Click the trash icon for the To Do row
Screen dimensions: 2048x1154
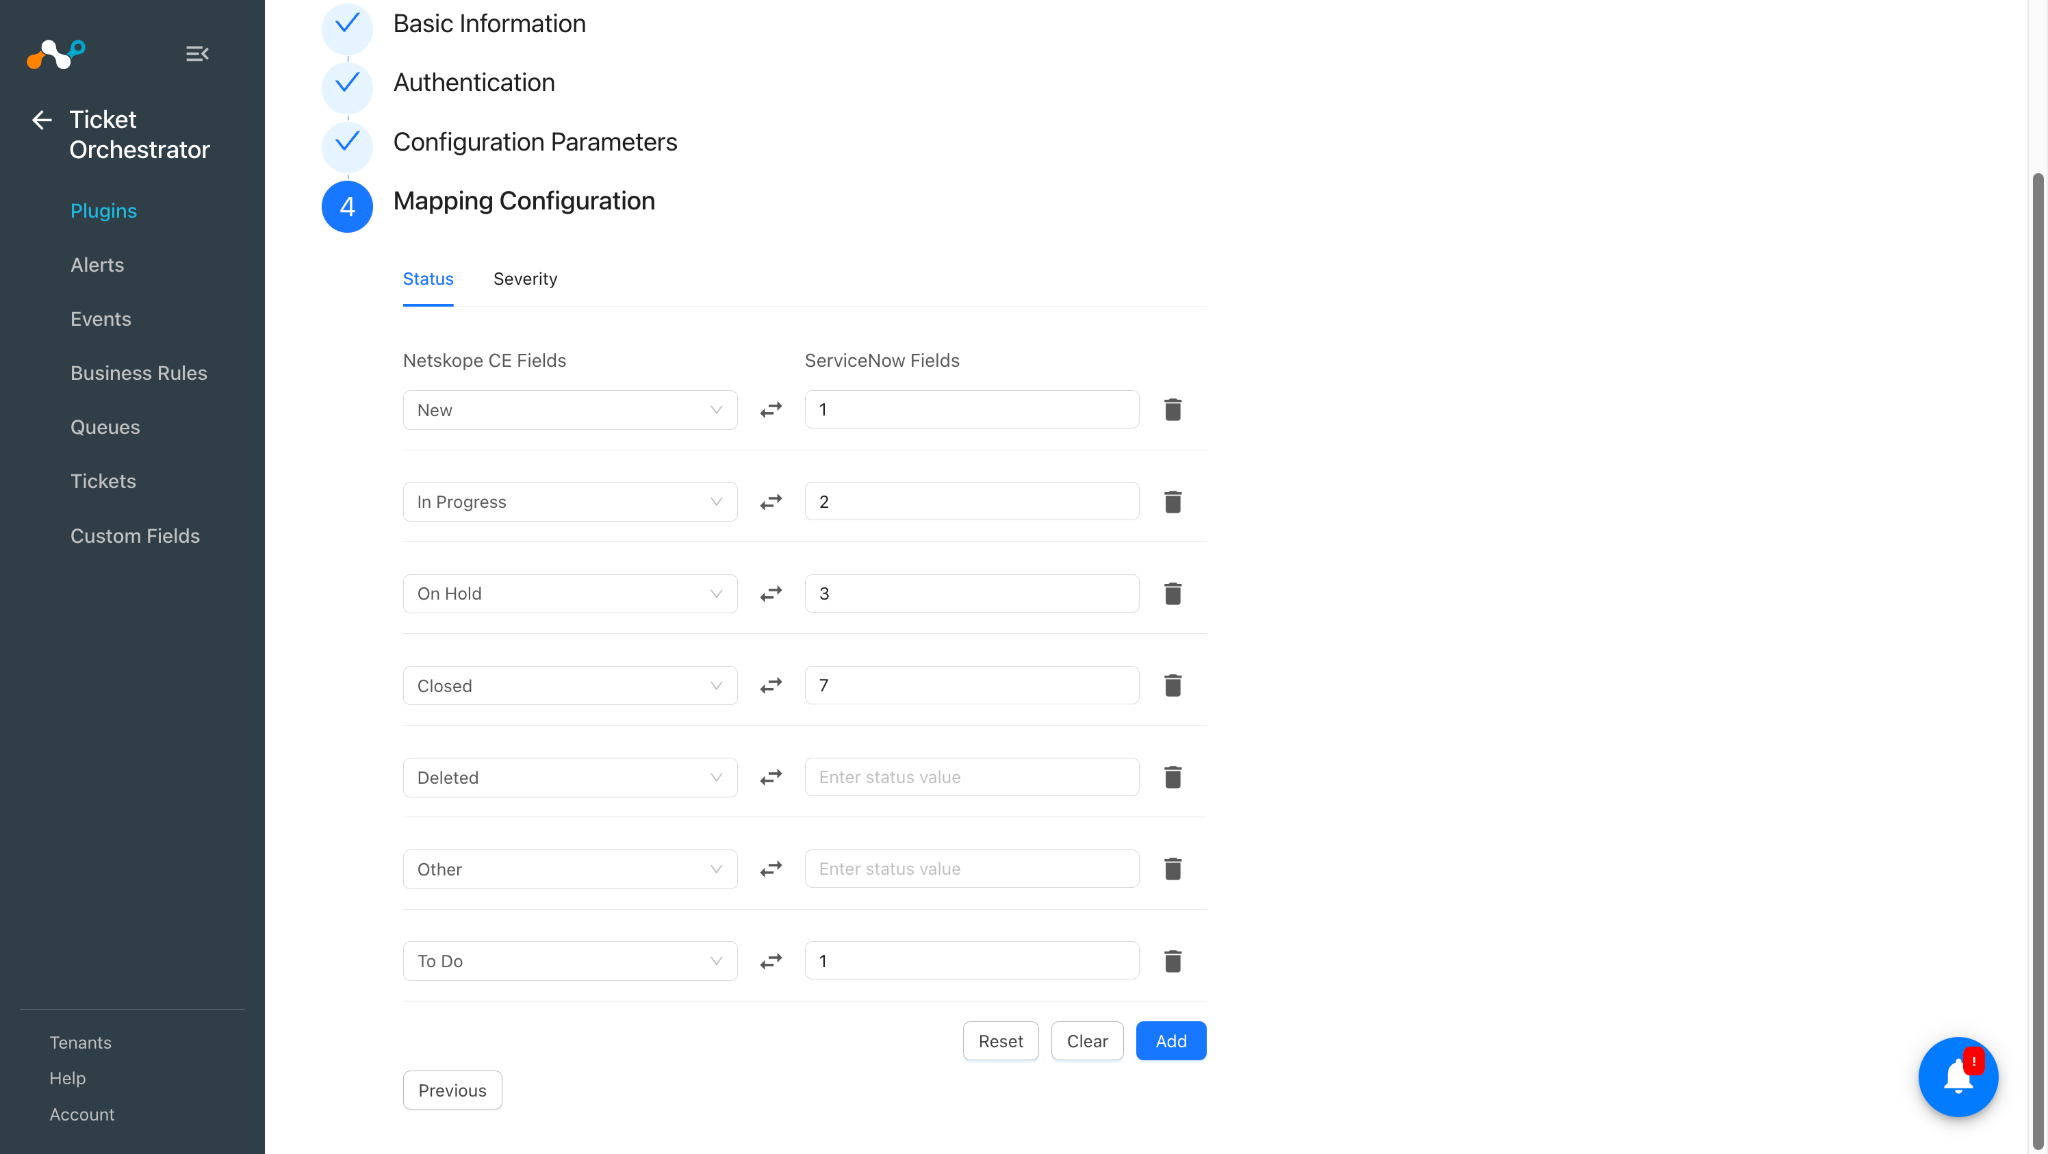tap(1173, 961)
